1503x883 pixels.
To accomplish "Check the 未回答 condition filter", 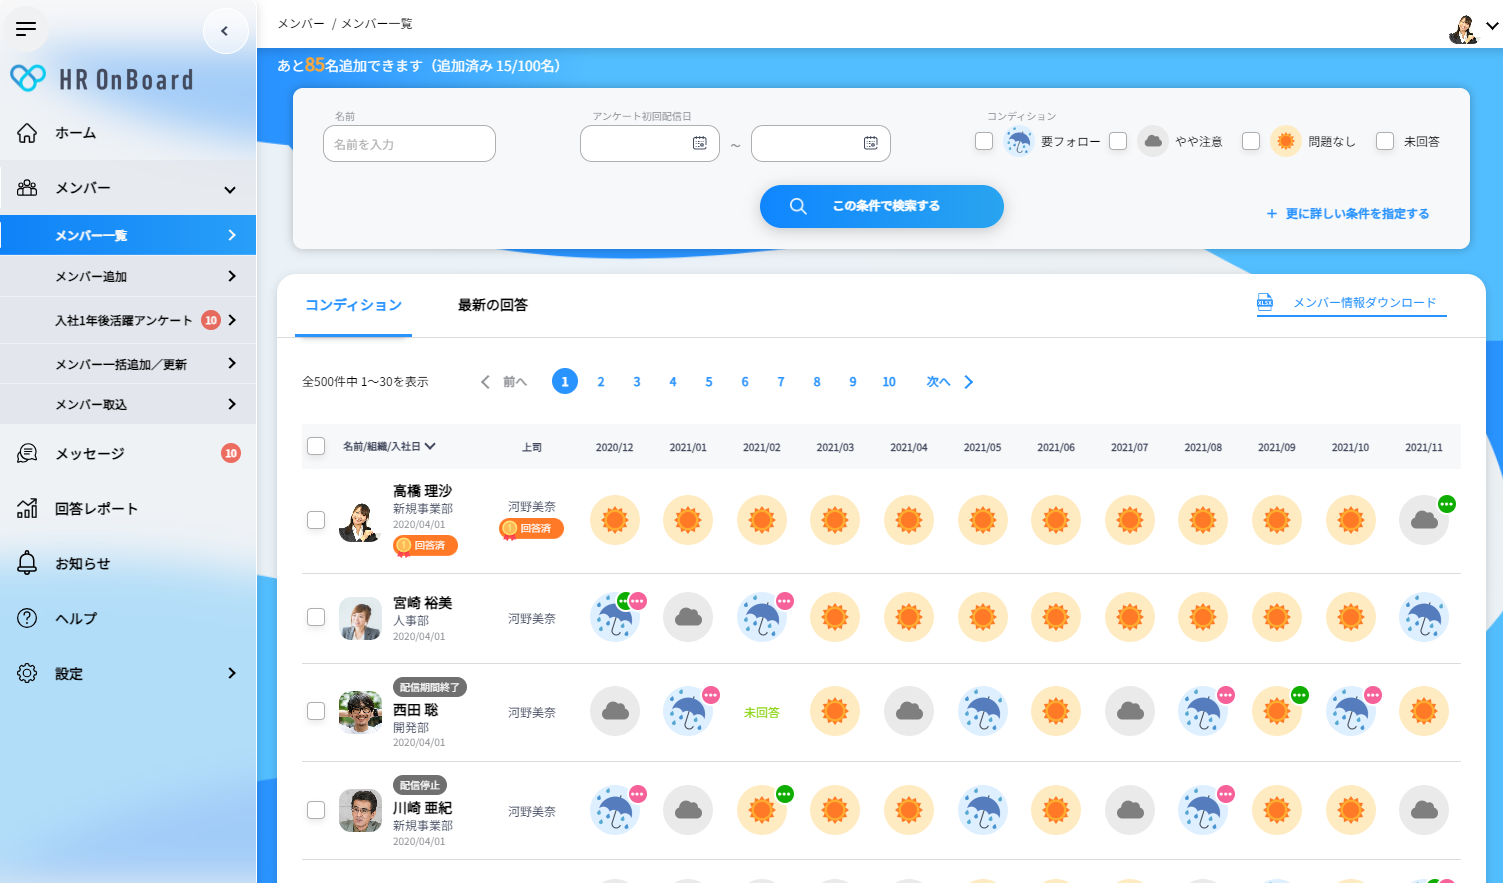I will coord(1385,141).
